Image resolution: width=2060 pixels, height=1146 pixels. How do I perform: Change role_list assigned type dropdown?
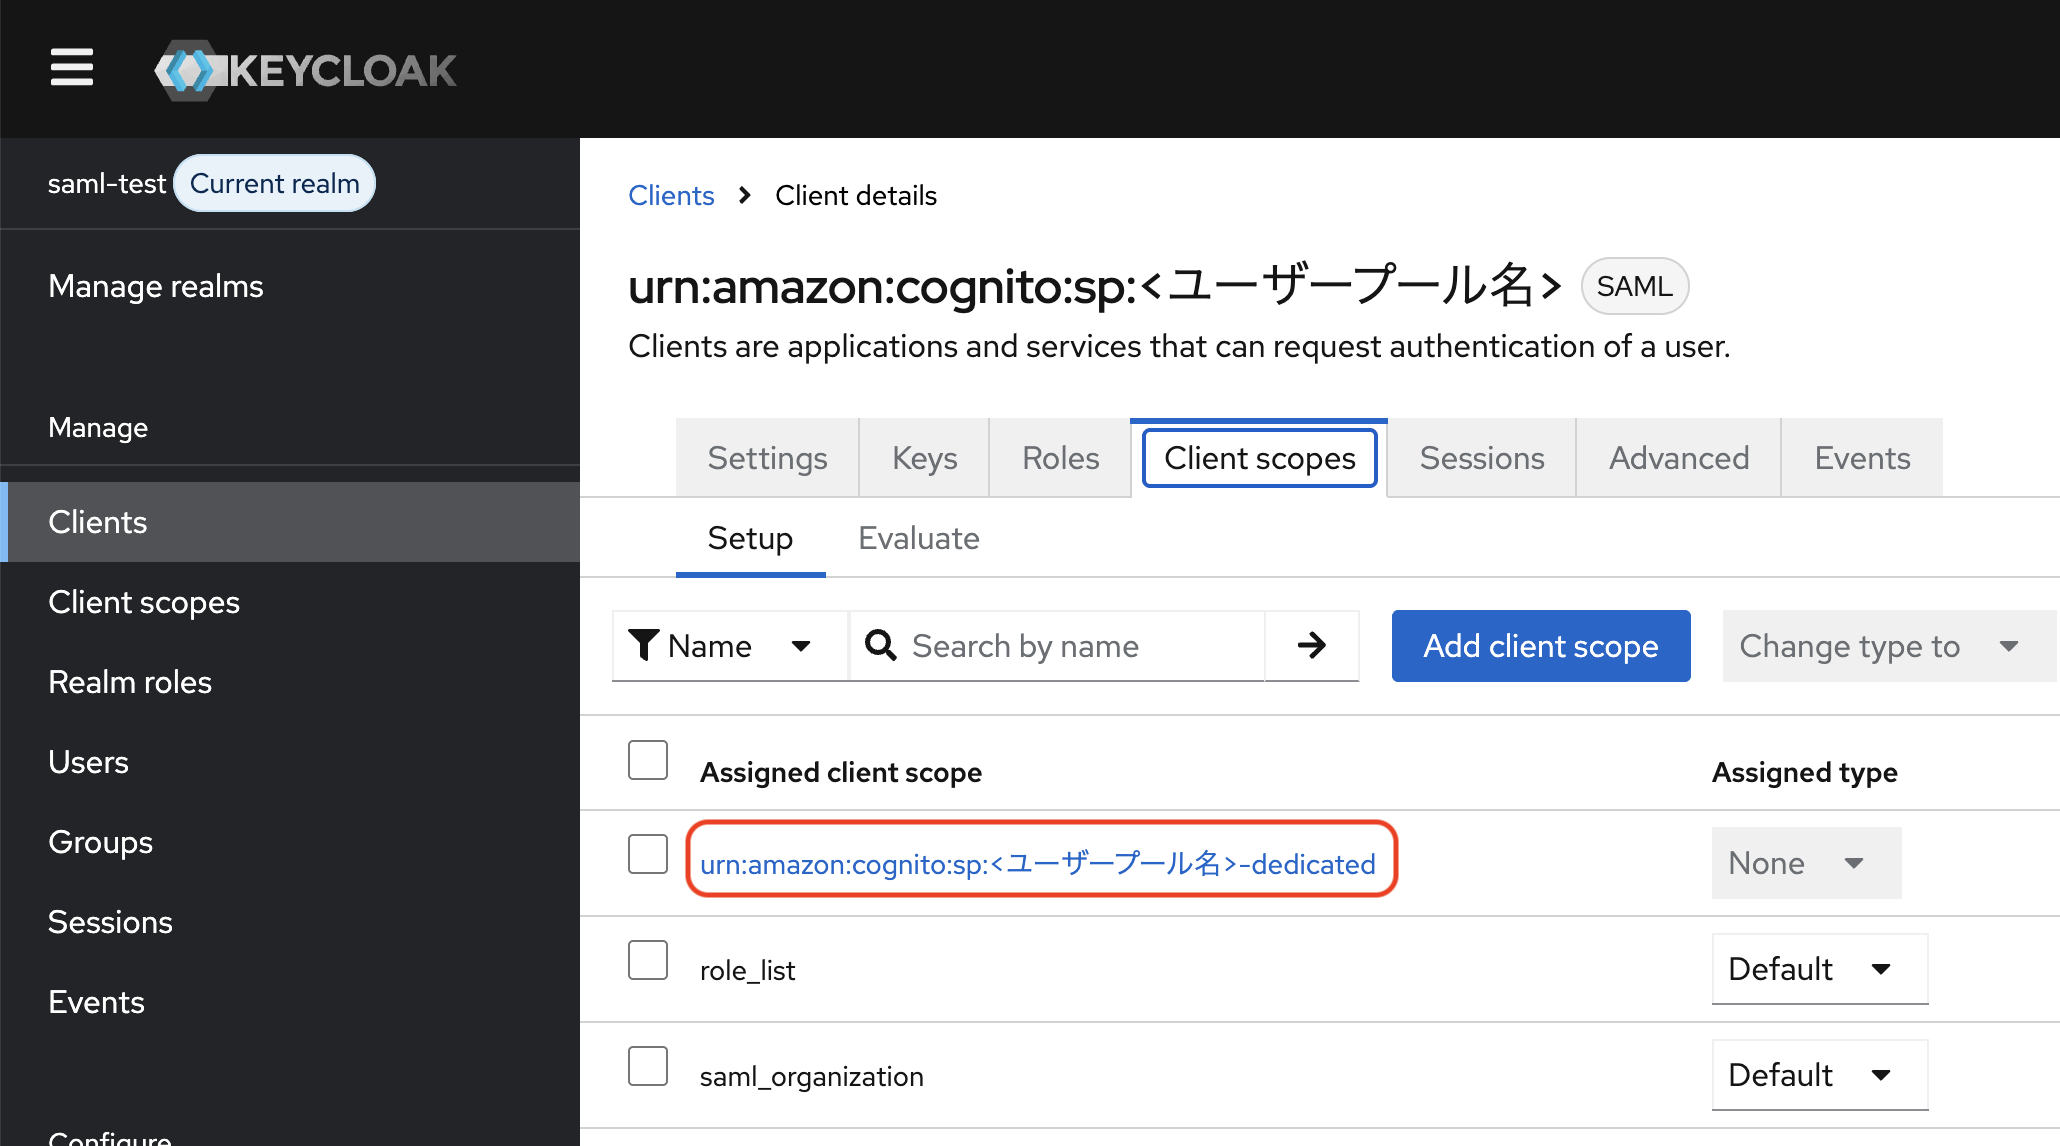click(x=1820, y=969)
